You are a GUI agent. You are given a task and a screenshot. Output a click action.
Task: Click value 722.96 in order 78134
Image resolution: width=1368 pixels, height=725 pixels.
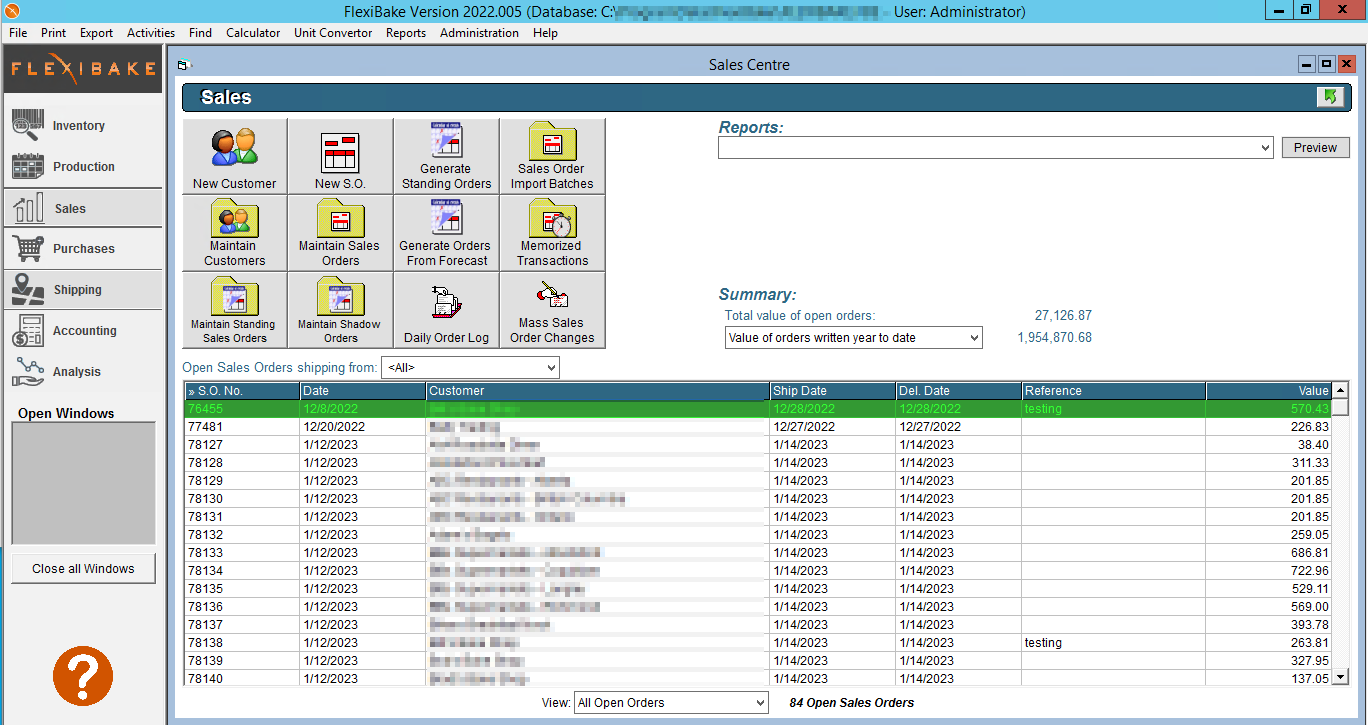click(1310, 571)
